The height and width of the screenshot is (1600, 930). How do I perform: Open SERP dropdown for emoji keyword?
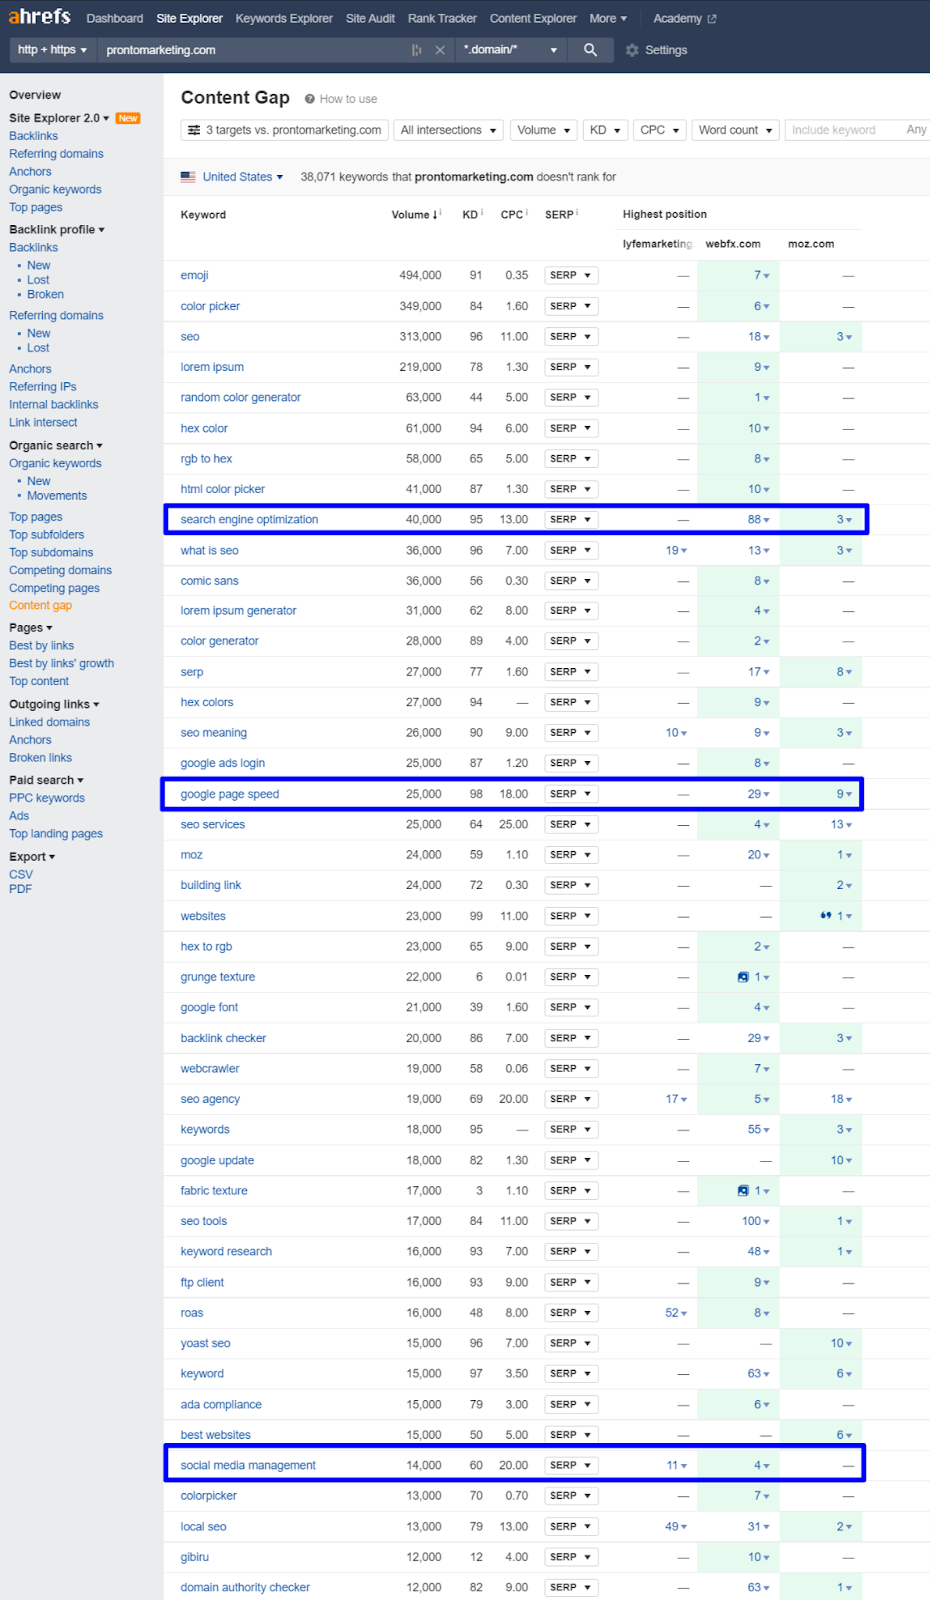coord(571,275)
